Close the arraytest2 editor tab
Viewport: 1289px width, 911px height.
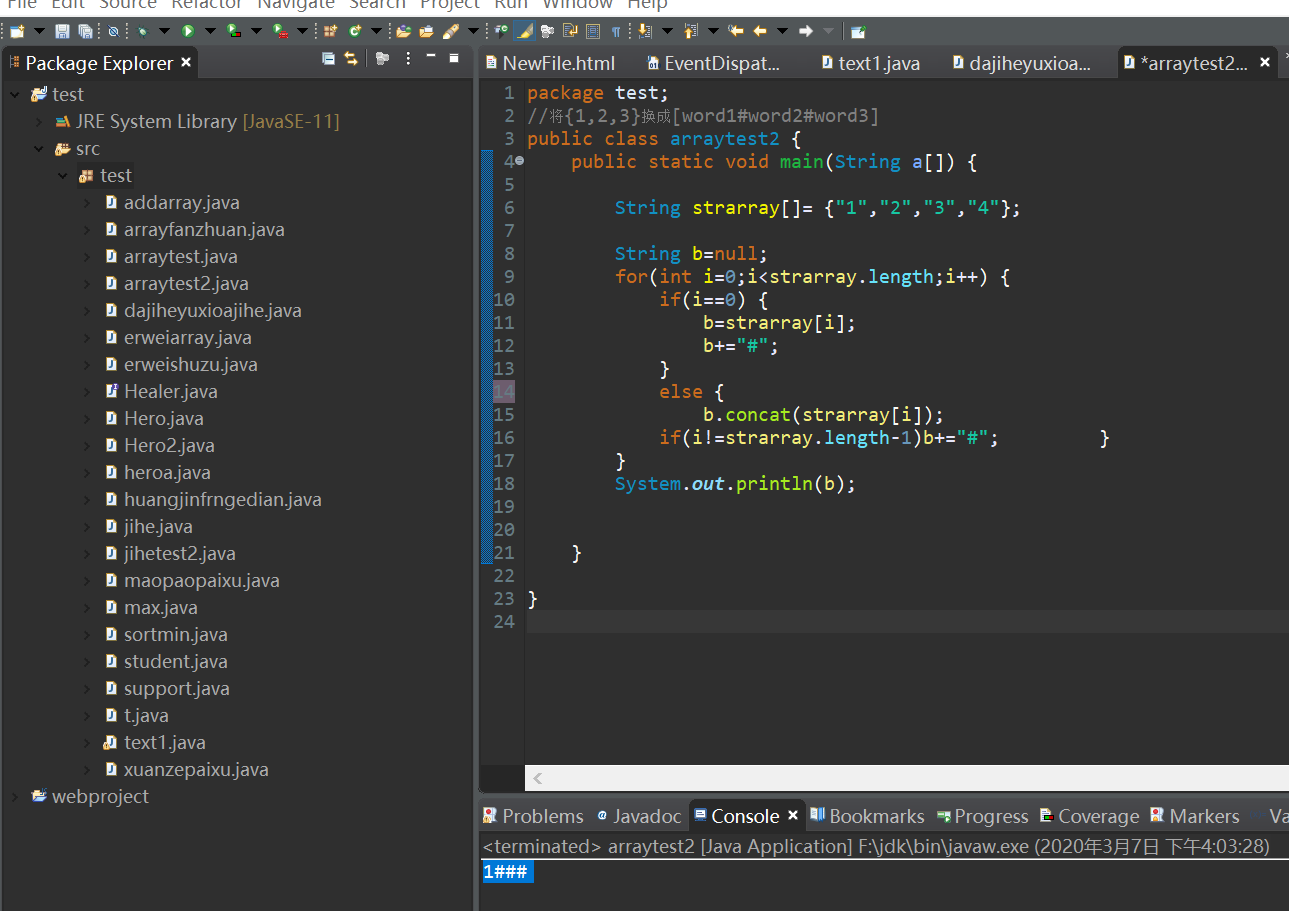click(x=1265, y=62)
